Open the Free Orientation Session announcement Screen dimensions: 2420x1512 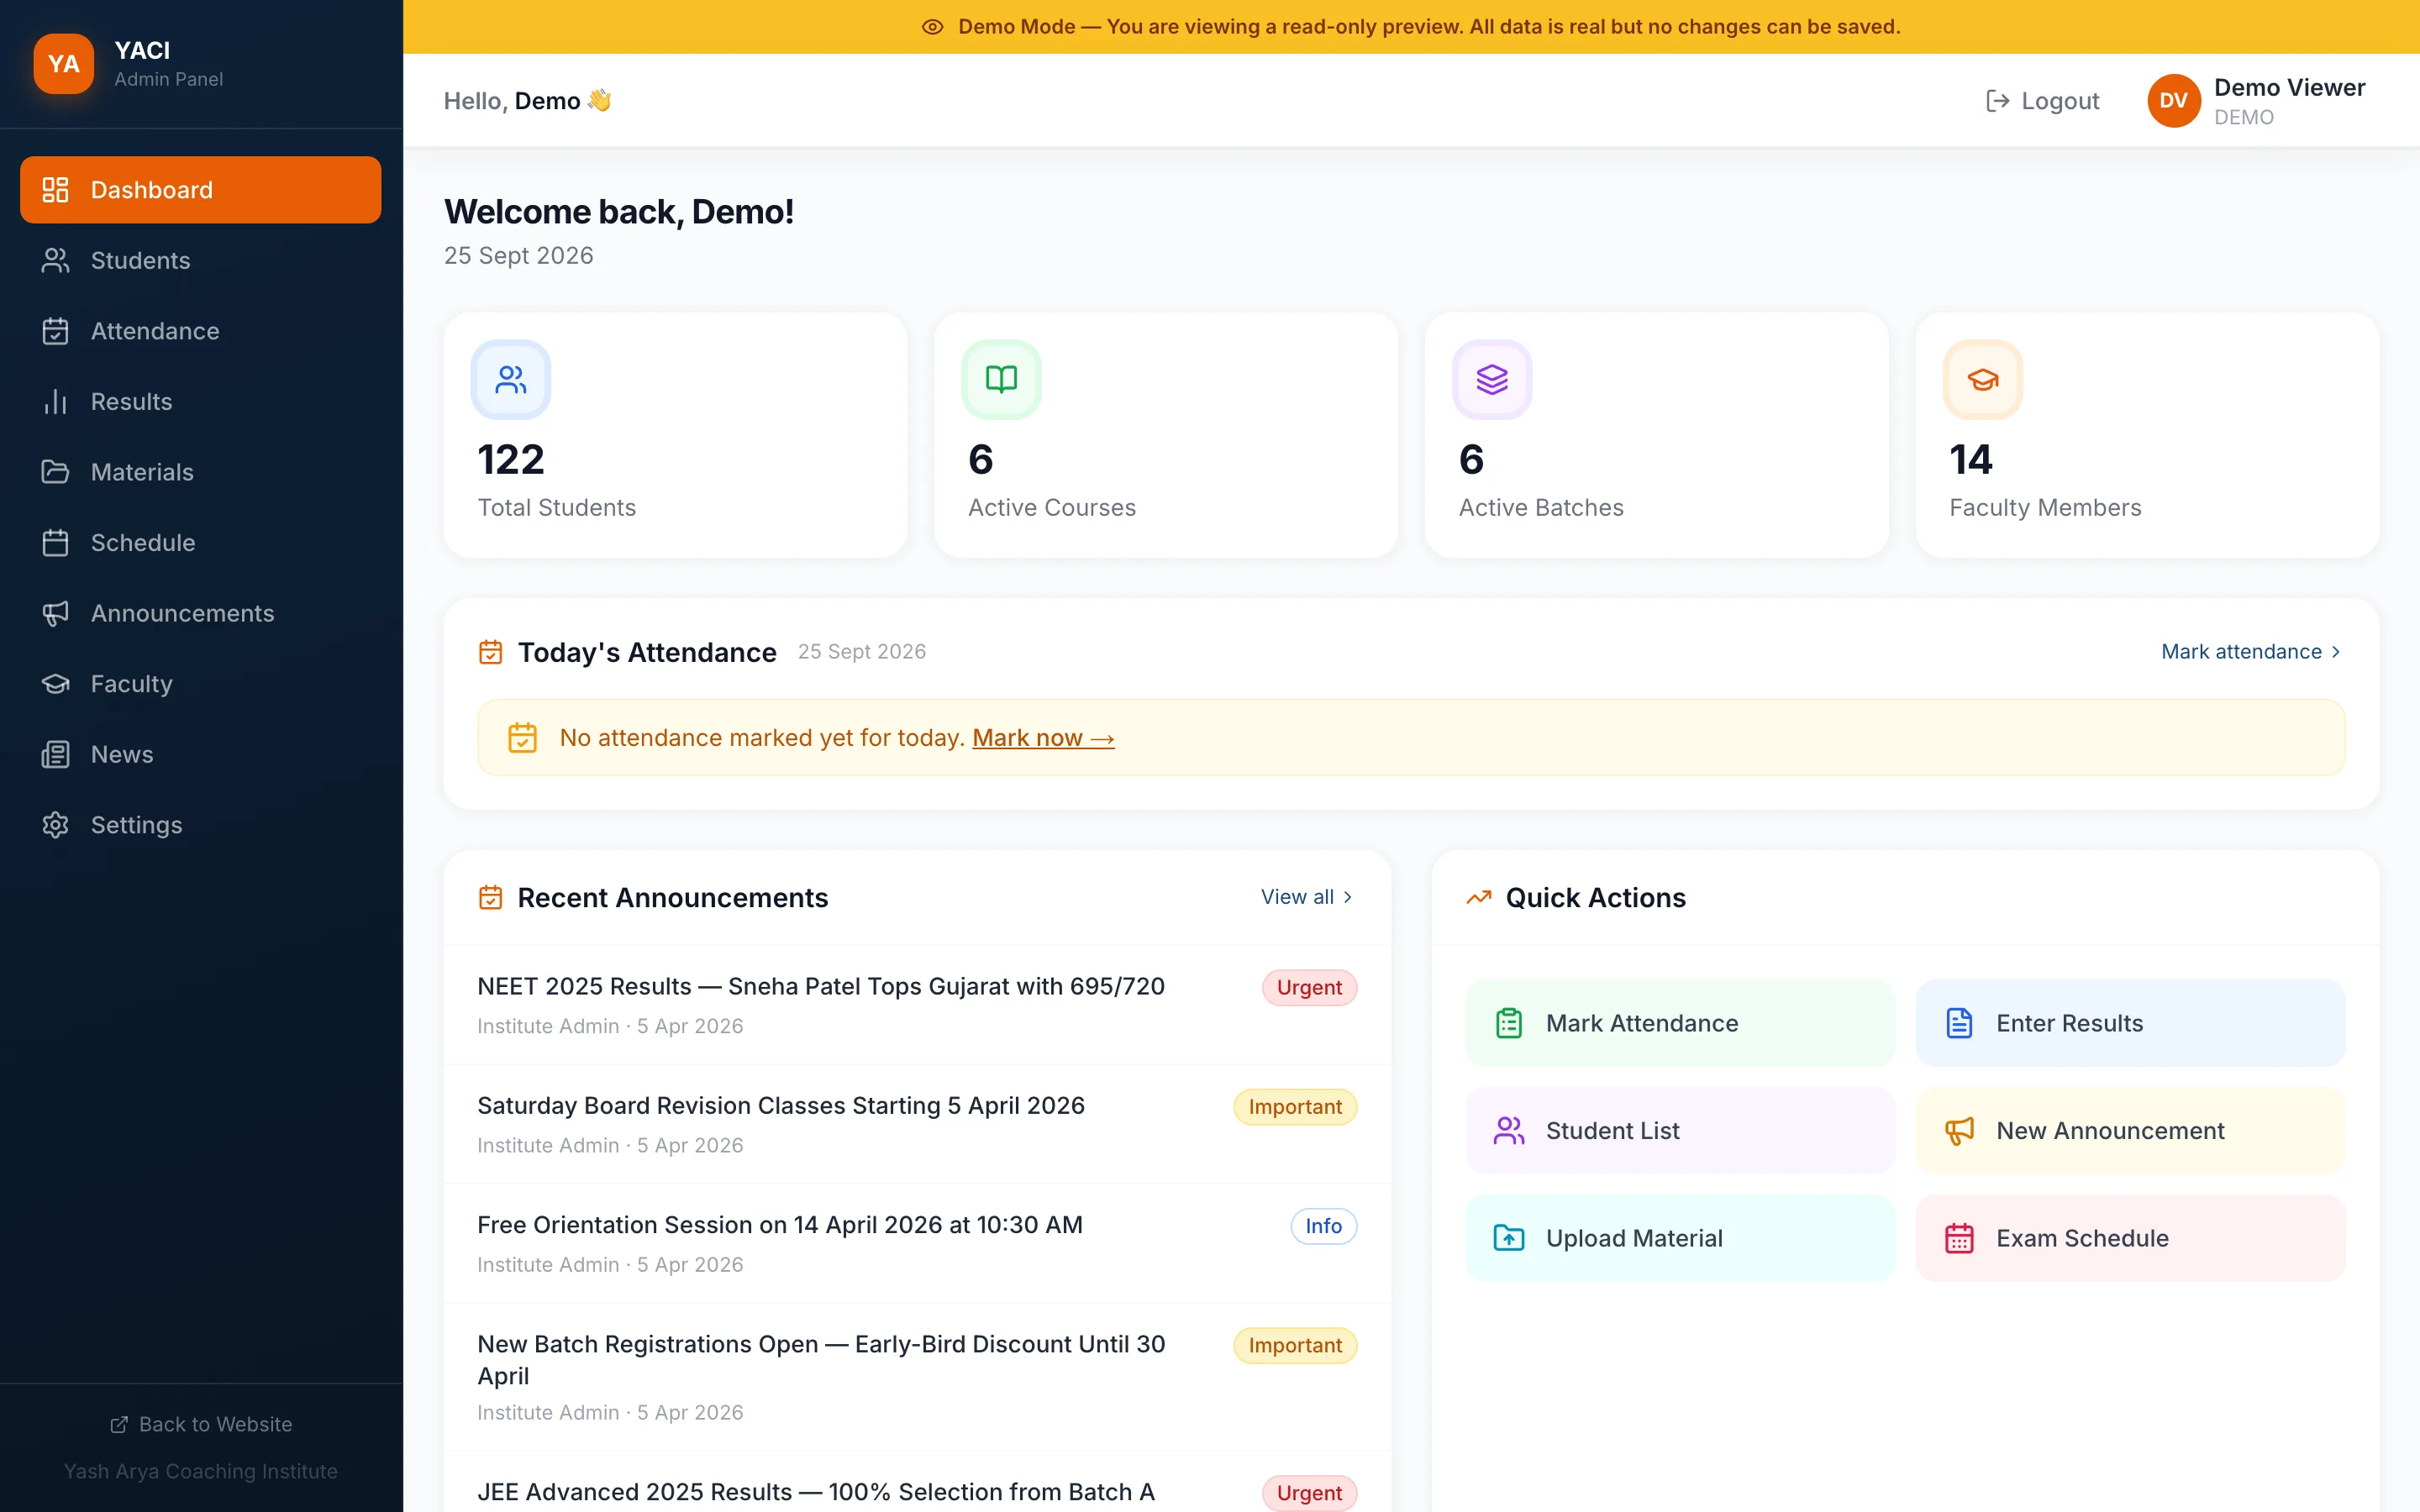[780, 1225]
